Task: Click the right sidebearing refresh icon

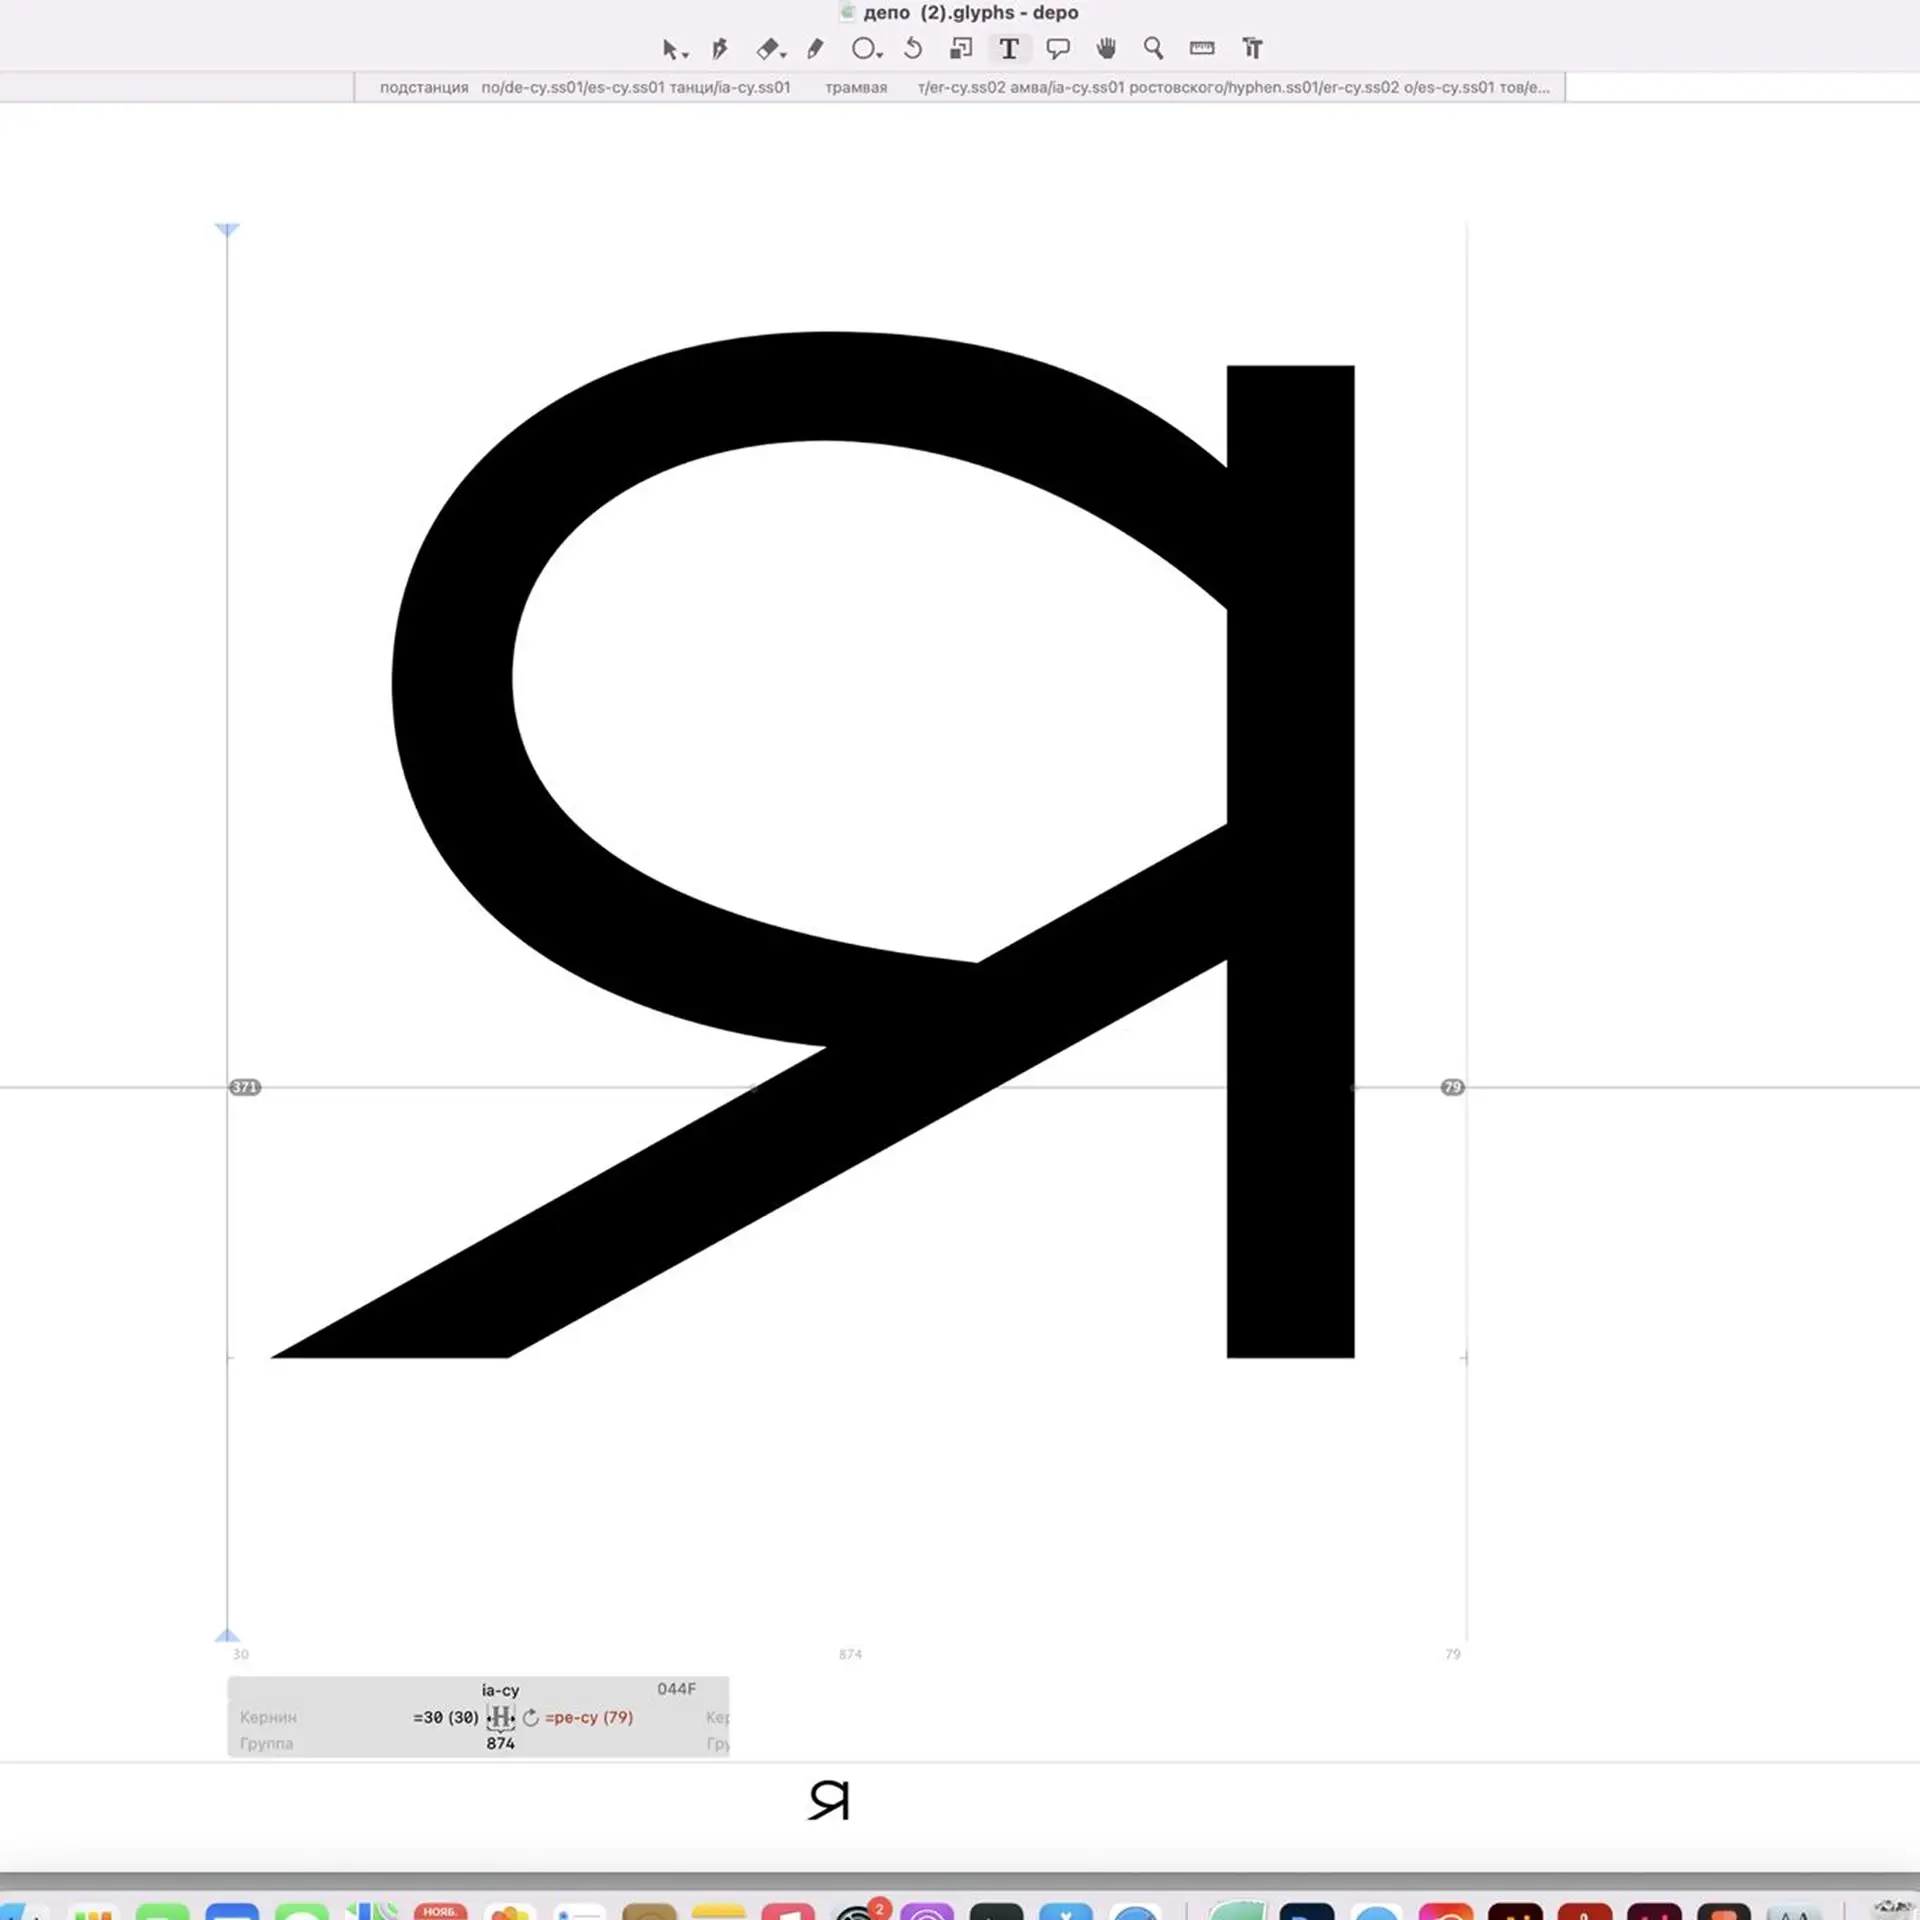Action: click(531, 1718)
